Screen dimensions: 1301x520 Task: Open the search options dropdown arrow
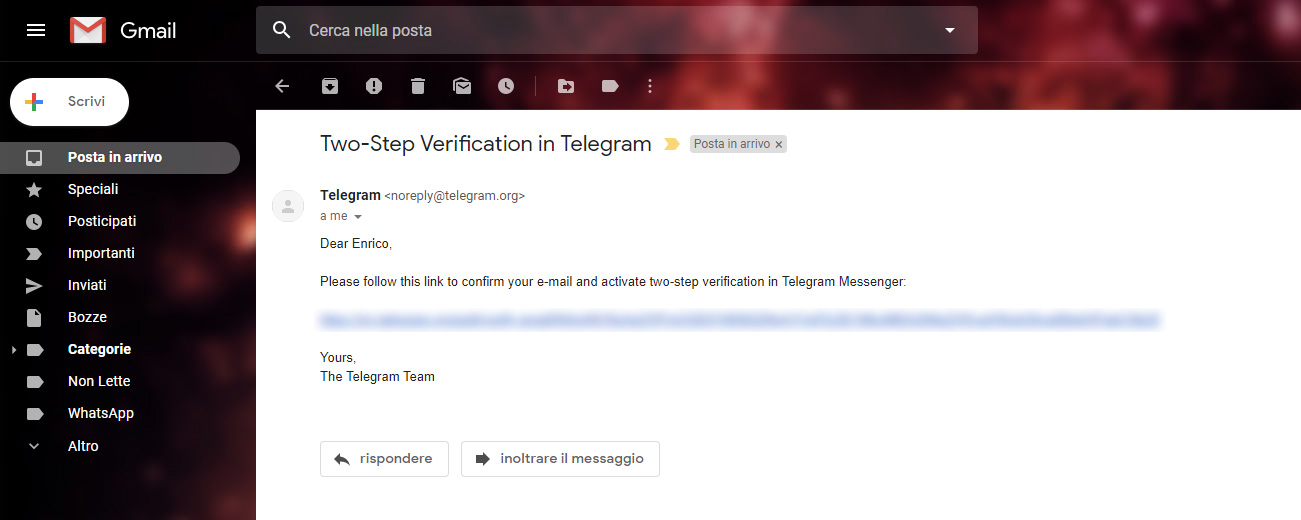[x=950, y=31]
